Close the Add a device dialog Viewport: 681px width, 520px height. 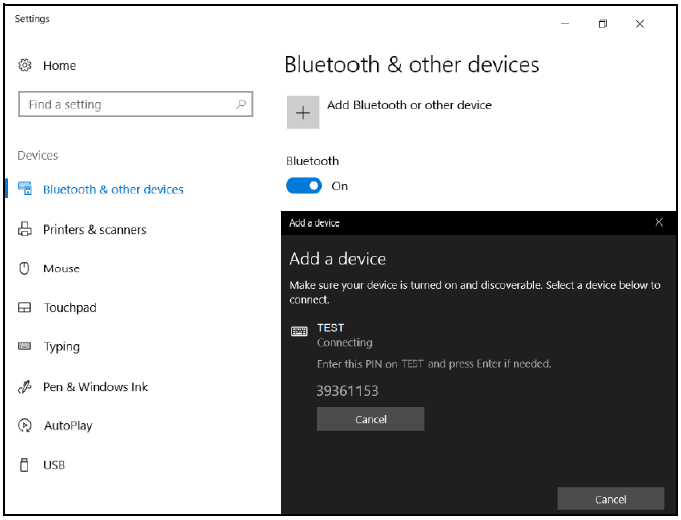coord(658,222)
